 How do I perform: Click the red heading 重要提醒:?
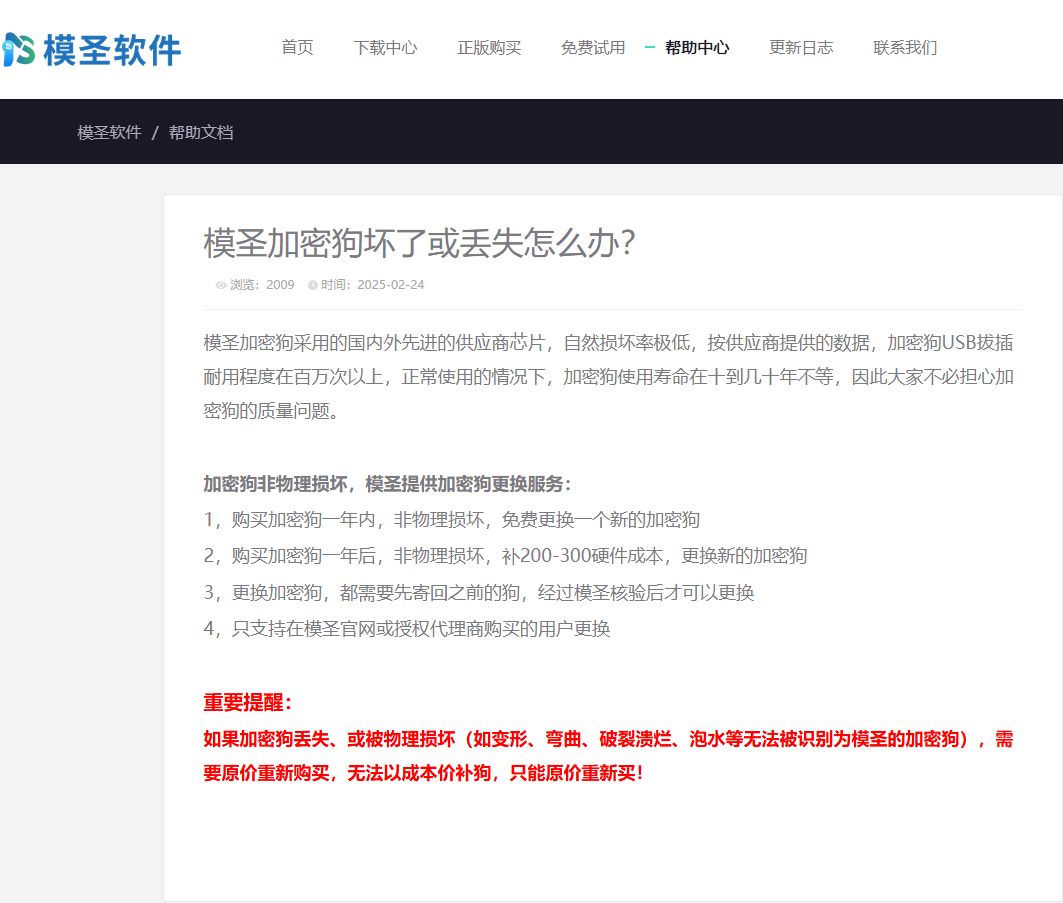coord(247,702)
